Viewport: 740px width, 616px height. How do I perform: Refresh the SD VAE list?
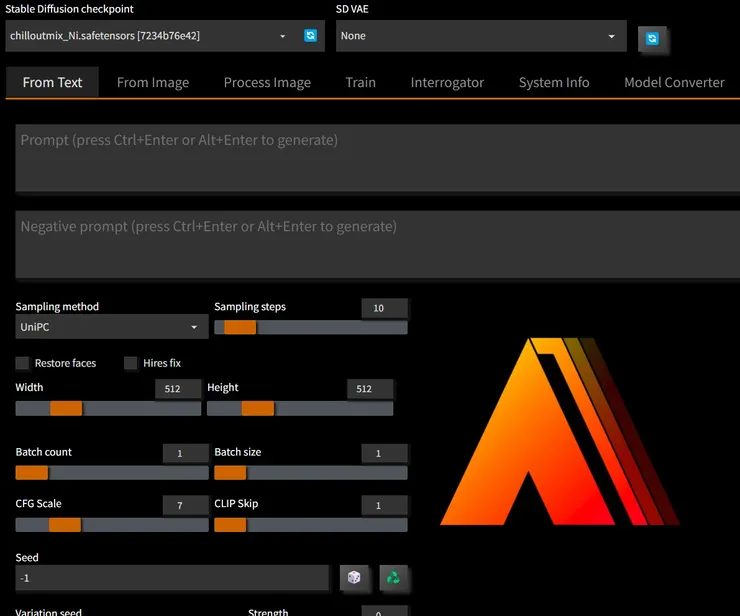point(652,39)
